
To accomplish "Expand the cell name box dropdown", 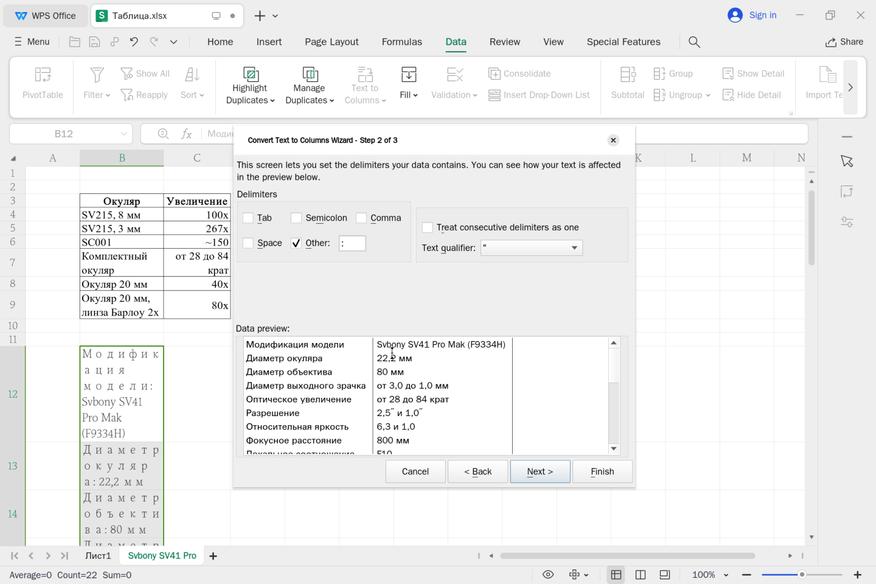I will click(x=124, y=134).
